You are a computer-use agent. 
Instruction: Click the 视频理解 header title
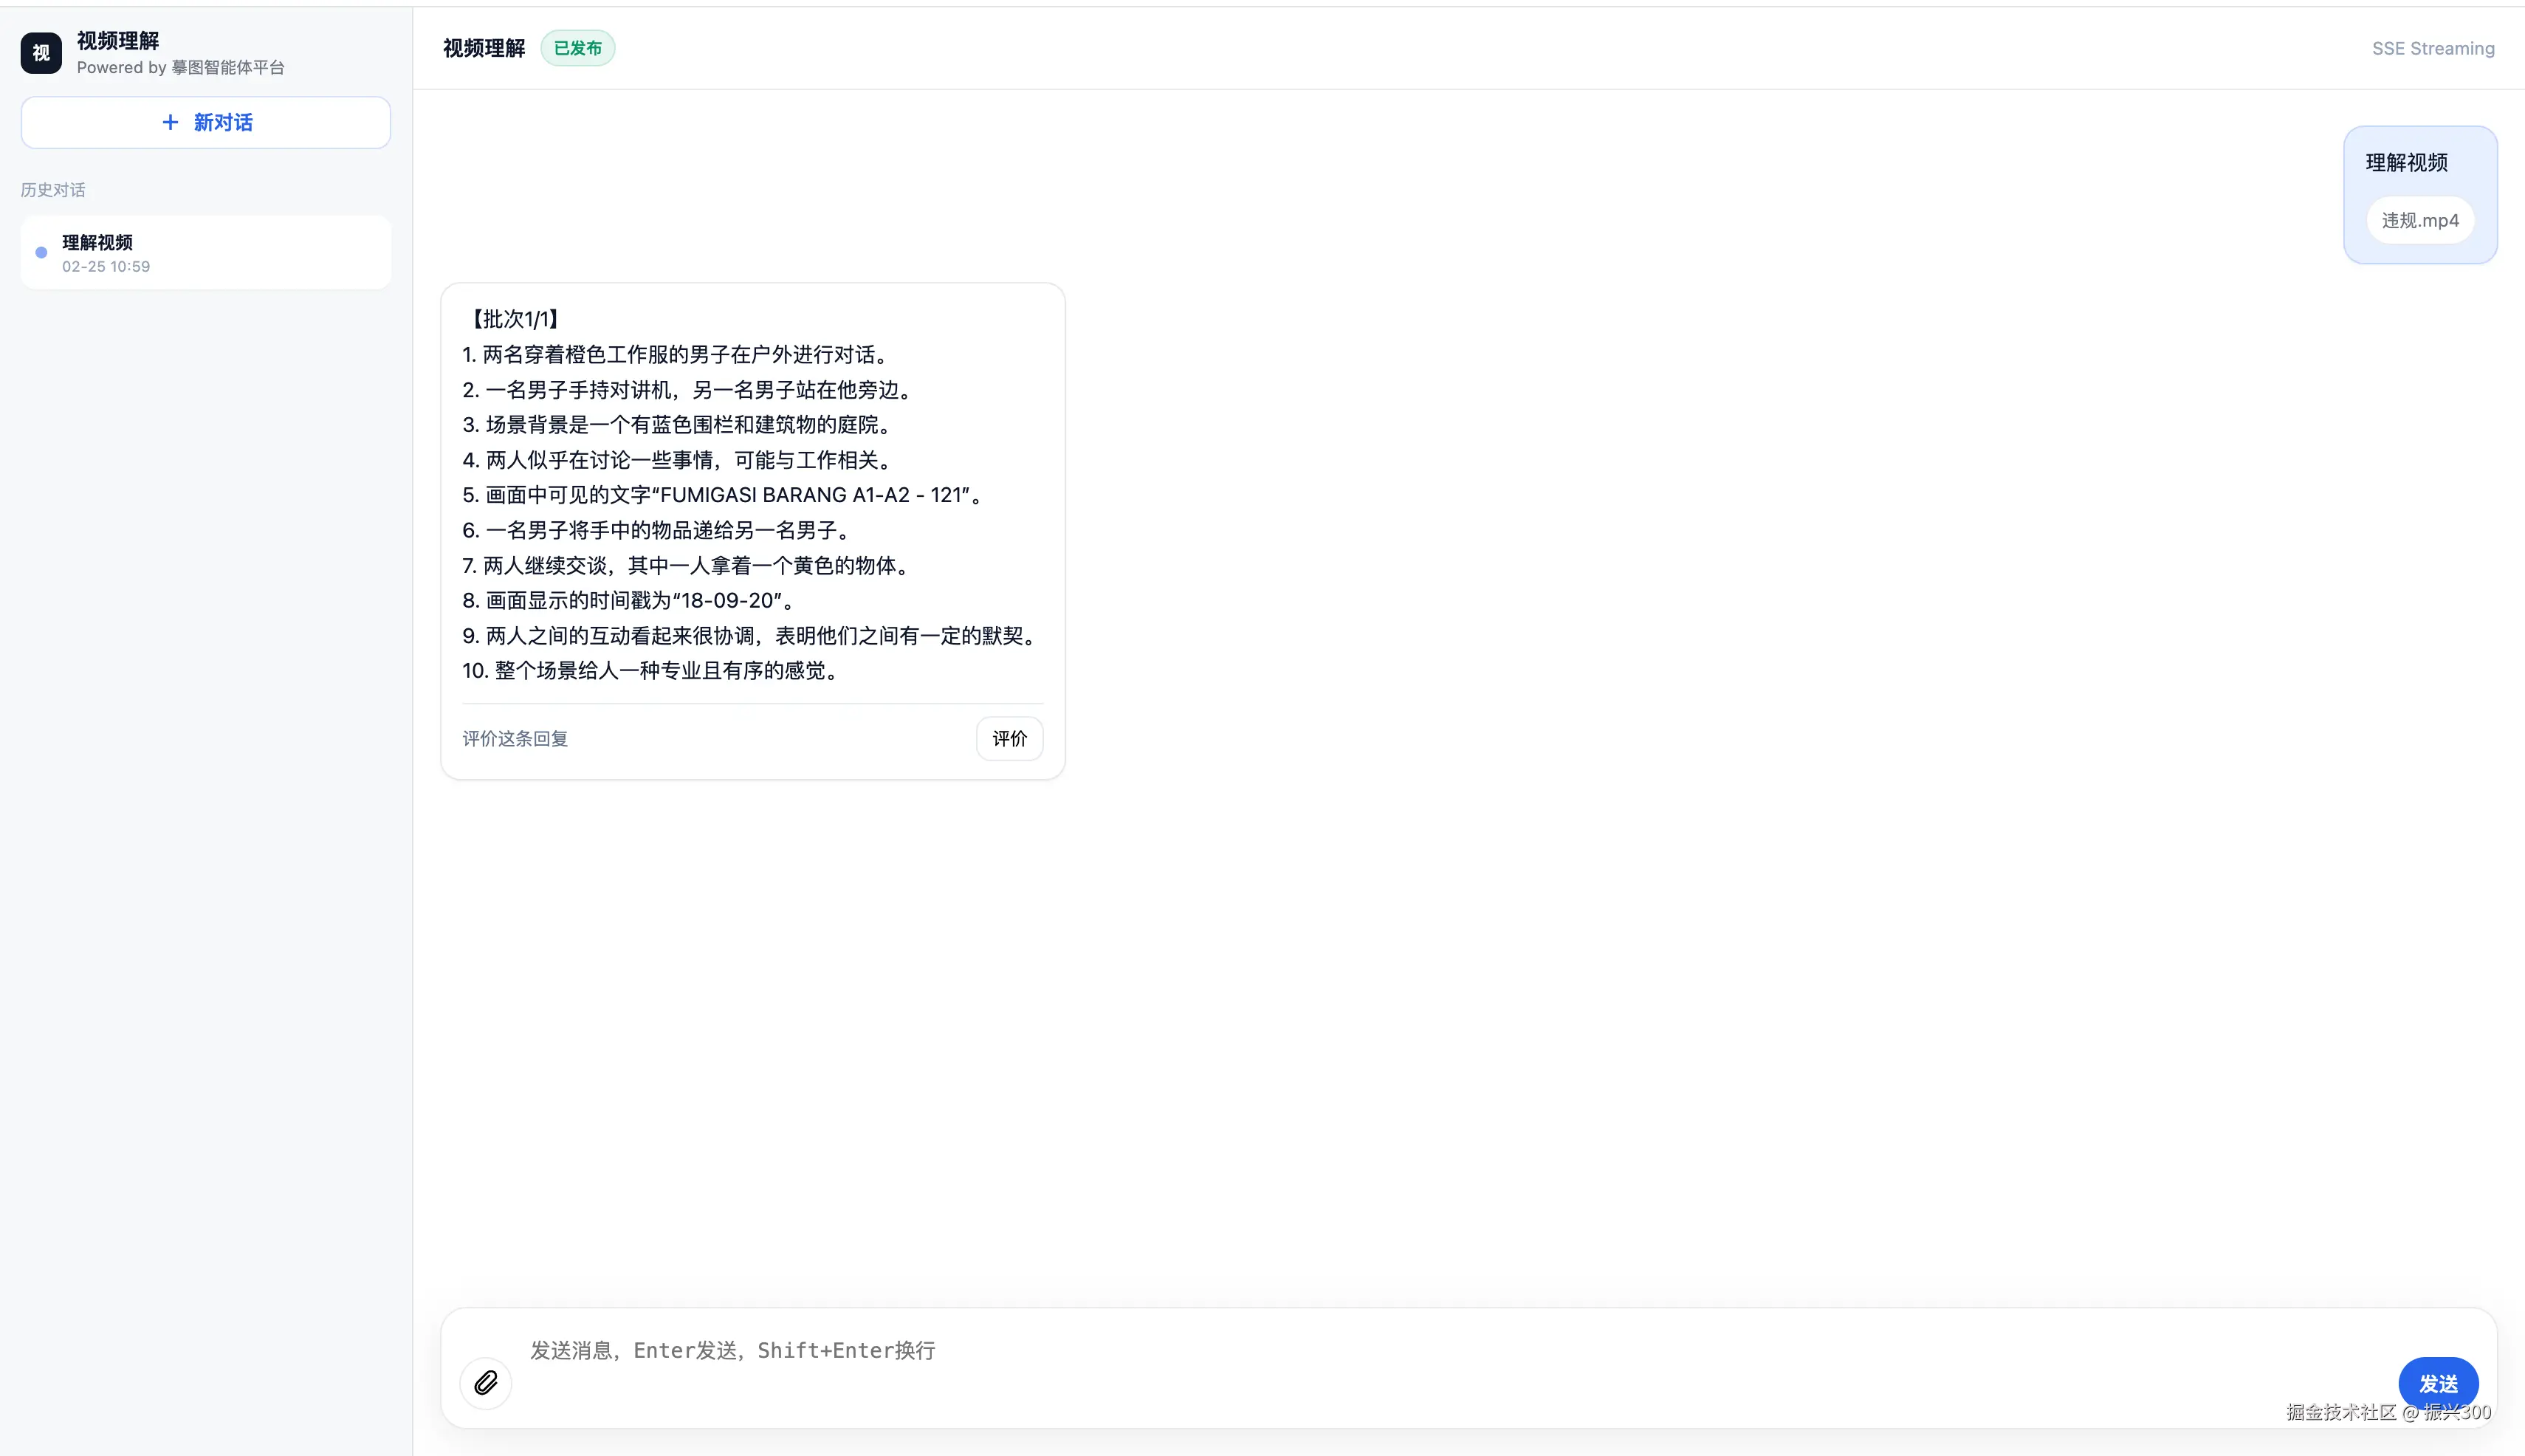484,47
